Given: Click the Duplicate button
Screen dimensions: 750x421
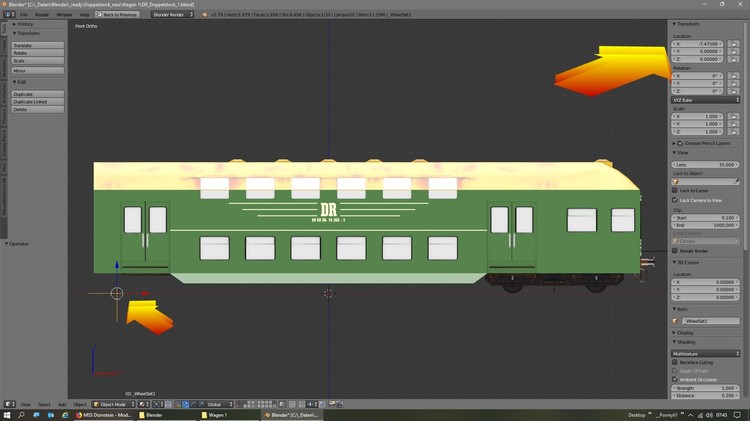Looking at the screenshot, I should click(37, 94).
